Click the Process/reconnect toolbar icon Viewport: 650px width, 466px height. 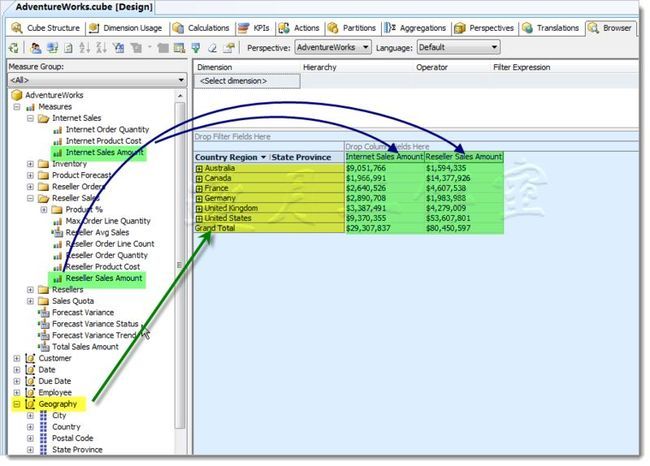(x=14, y=48)
